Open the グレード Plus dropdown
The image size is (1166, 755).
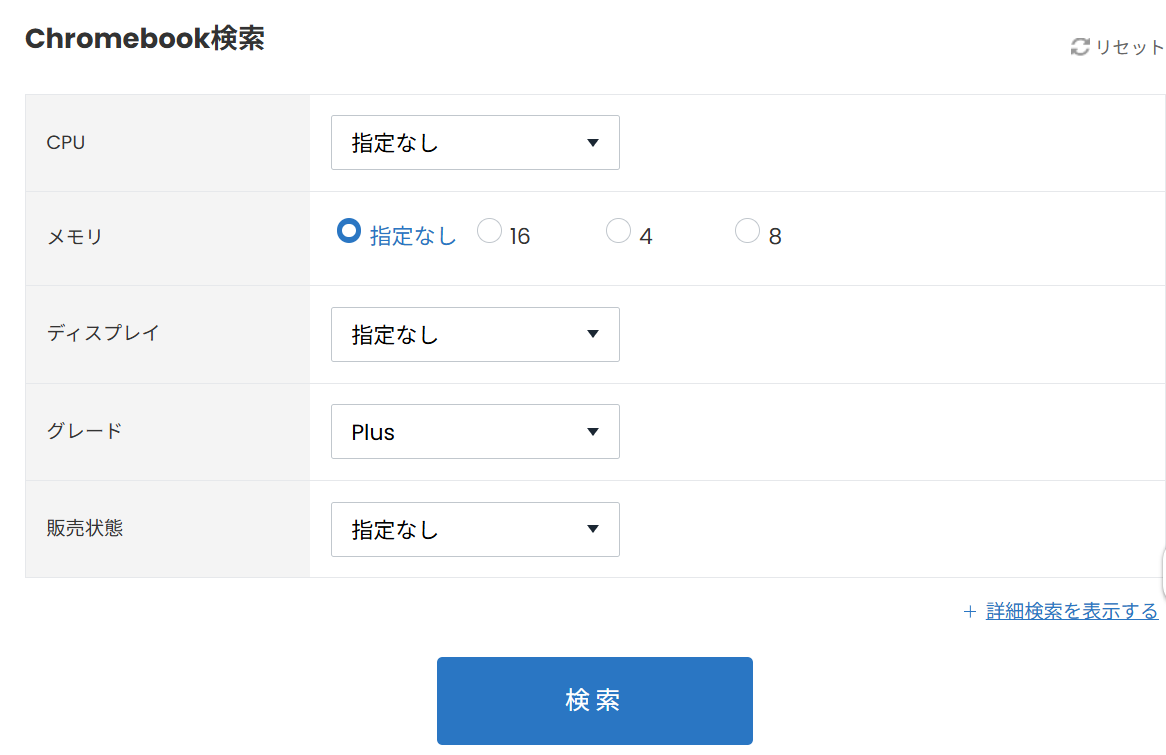(475, 431)
